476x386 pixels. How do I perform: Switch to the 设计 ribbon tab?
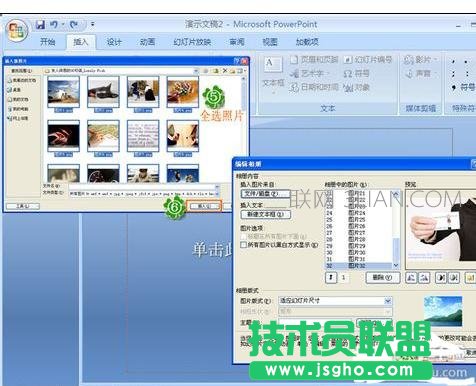tap(114, 42)
